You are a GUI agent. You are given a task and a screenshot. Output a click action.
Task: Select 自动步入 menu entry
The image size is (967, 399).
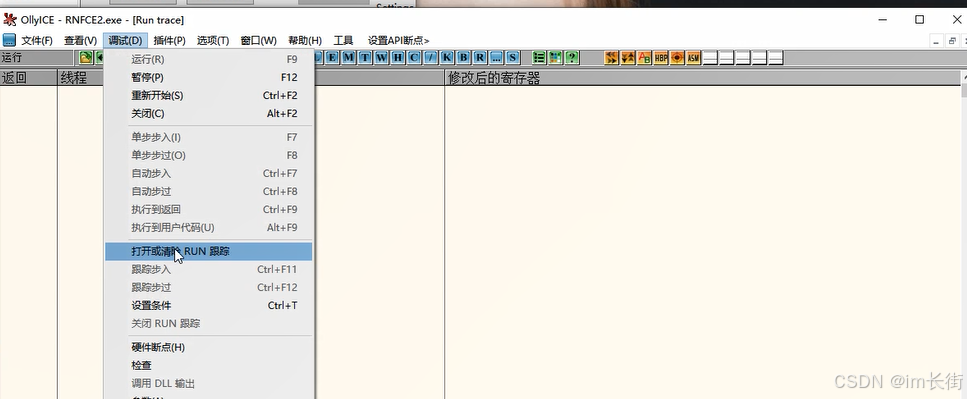point(208,173)
